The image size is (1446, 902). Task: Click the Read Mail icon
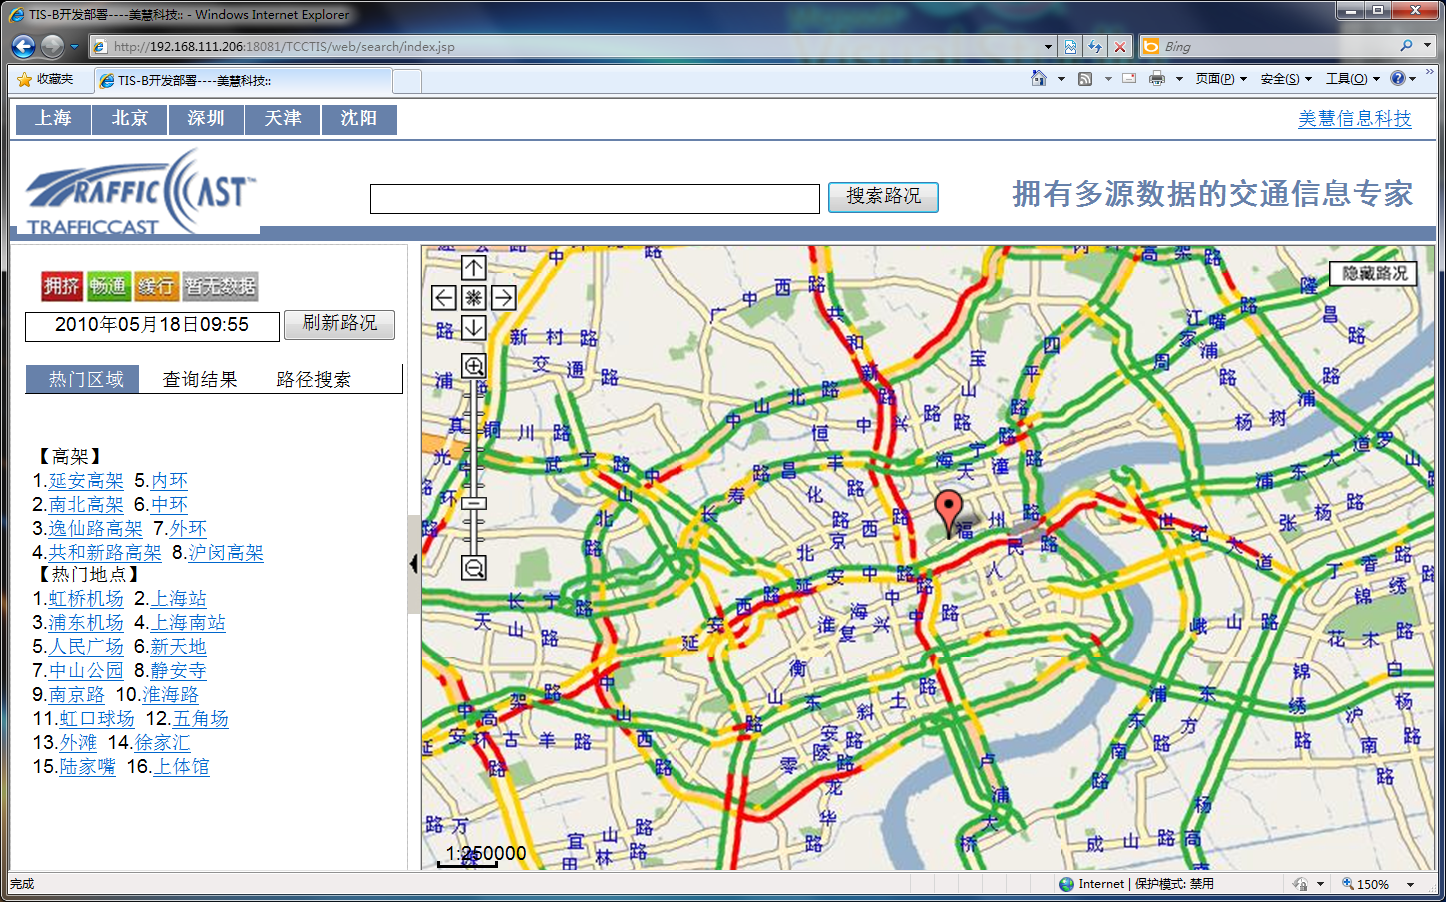(x=1129, y=78)
